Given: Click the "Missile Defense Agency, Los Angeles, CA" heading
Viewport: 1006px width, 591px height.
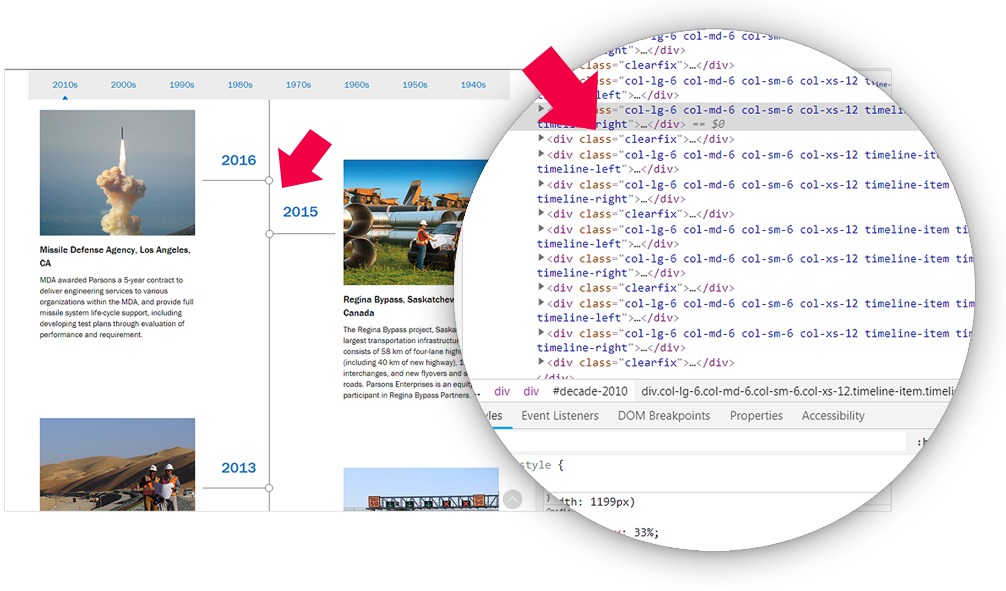Looking at the screenshot, I should pos(115,257).
